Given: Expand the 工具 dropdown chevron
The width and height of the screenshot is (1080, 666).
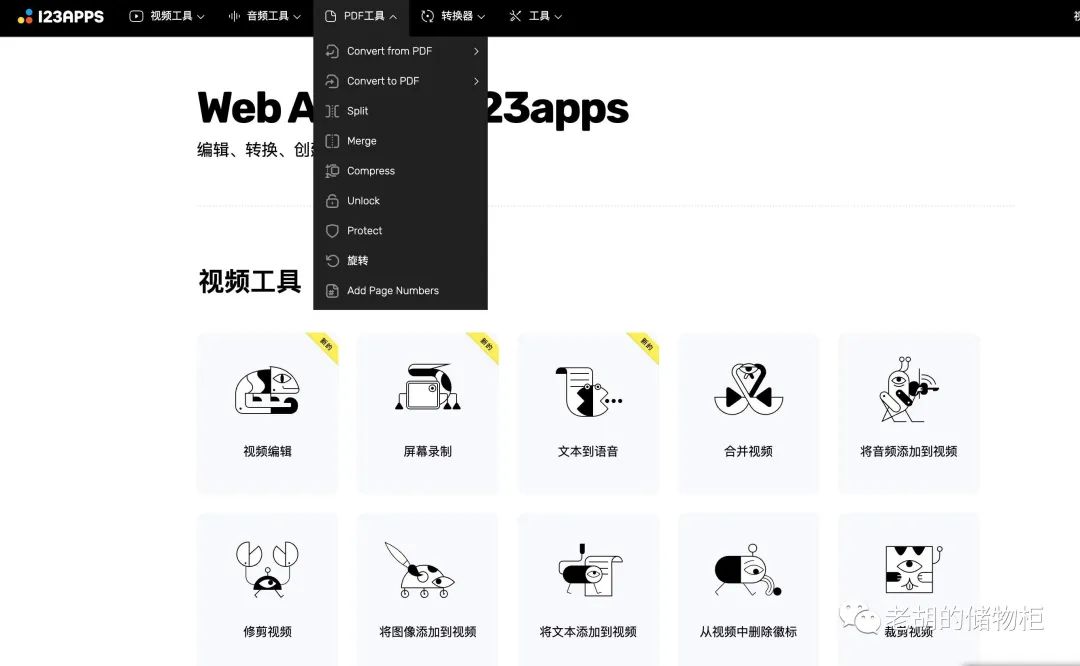Looking at the screenshot, I should [558, 17].
